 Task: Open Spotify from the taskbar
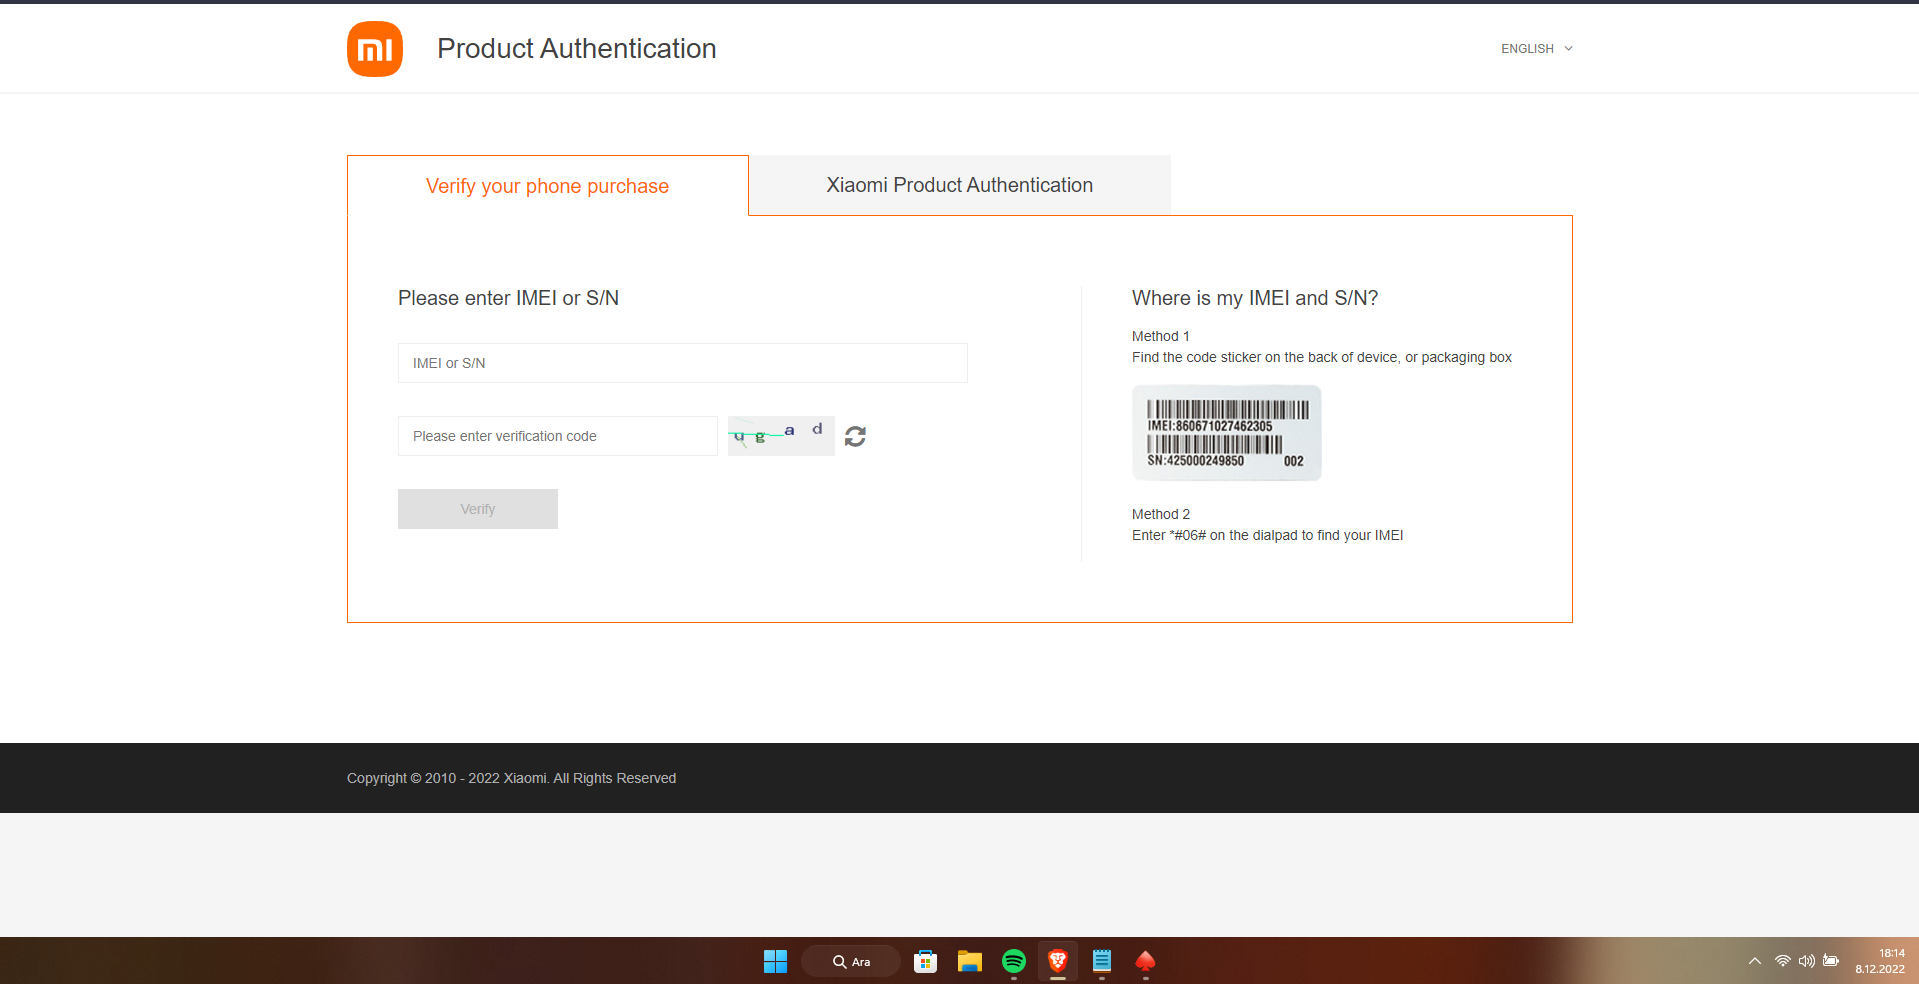pos(1014,962)
